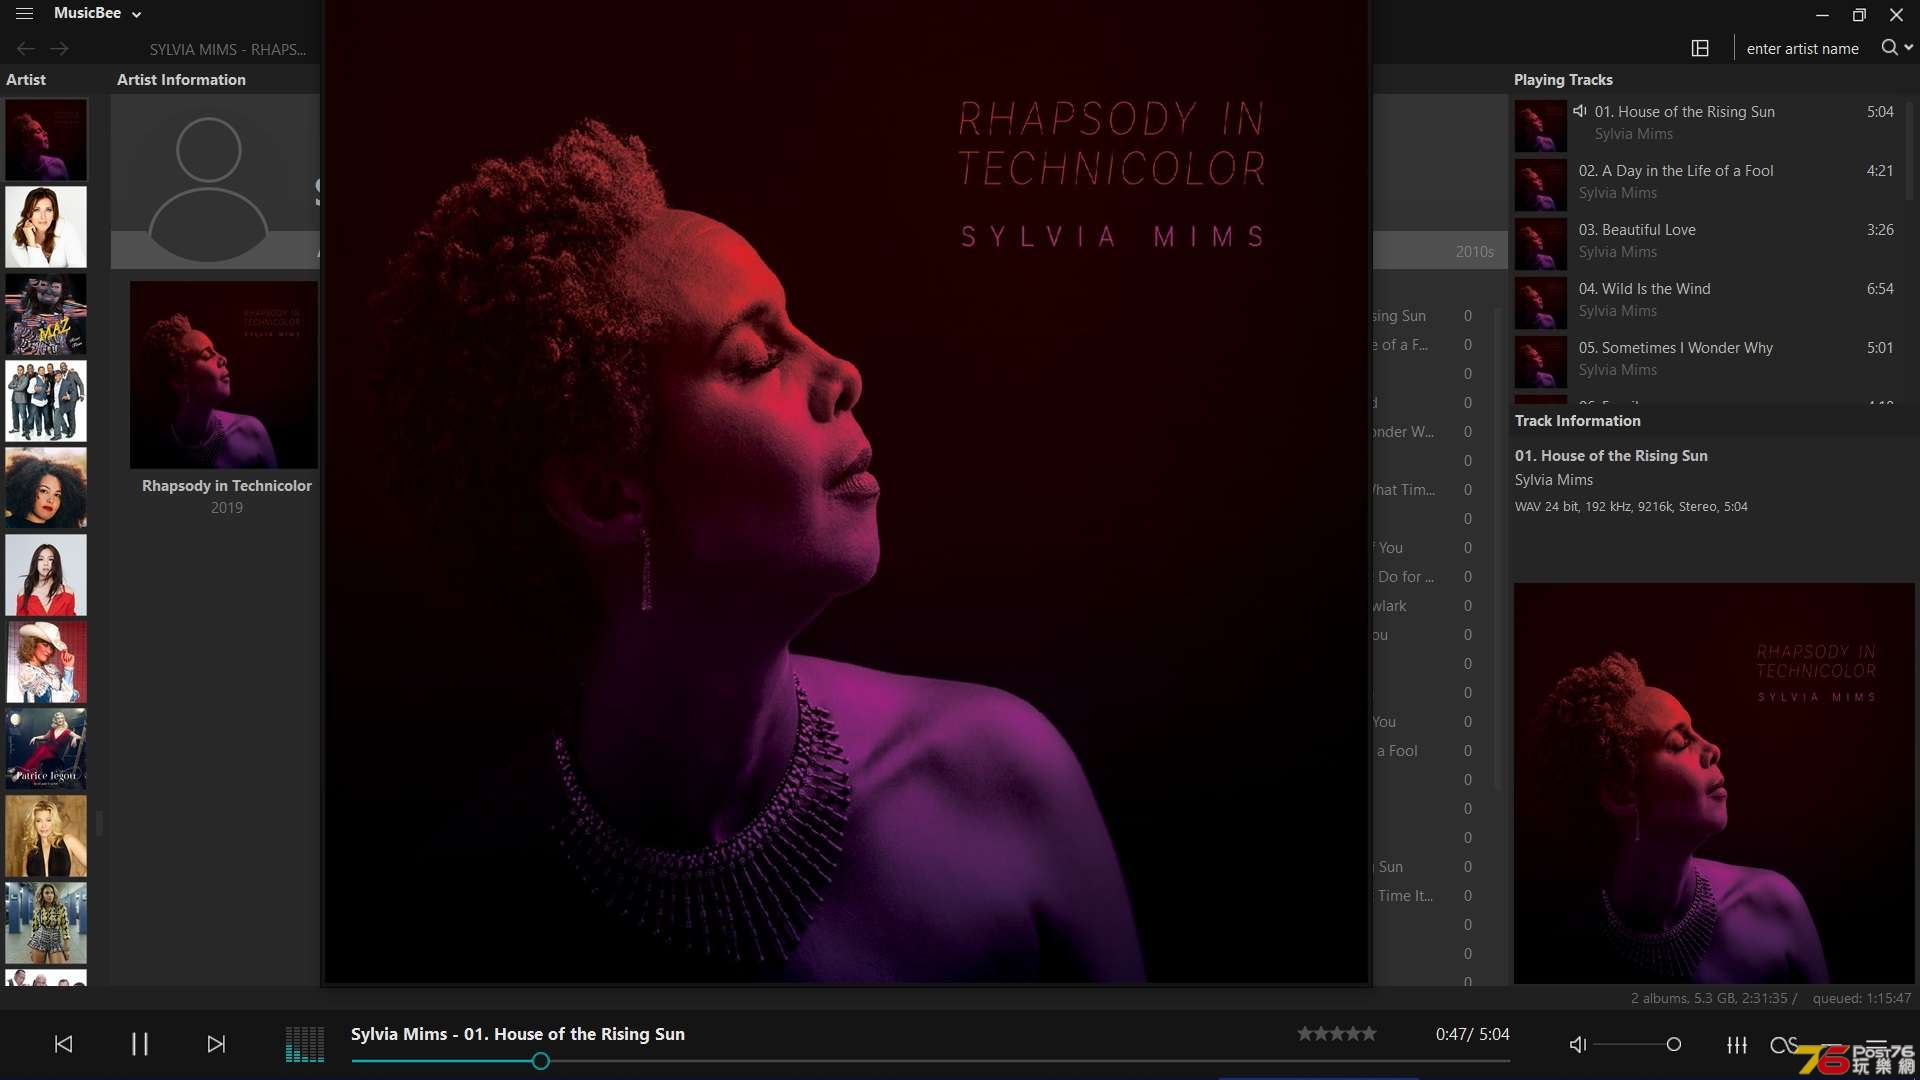Select the cowboy hat woman thumbnail
1920x1080 pixels.
point(46,661)
